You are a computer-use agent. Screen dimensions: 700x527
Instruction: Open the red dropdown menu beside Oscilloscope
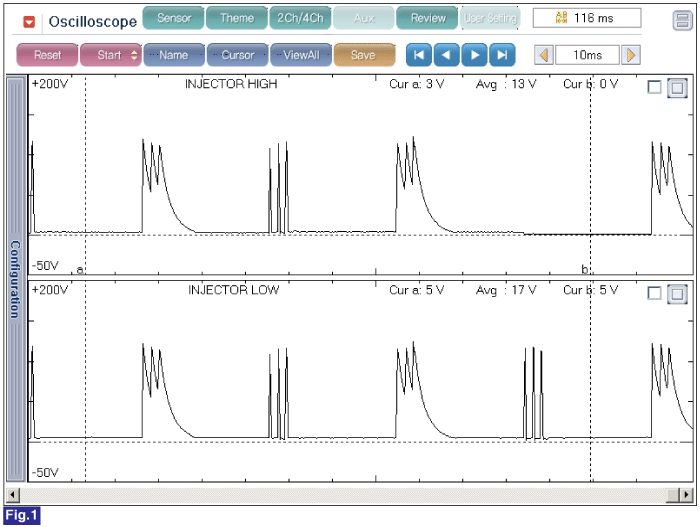point(29,21)
